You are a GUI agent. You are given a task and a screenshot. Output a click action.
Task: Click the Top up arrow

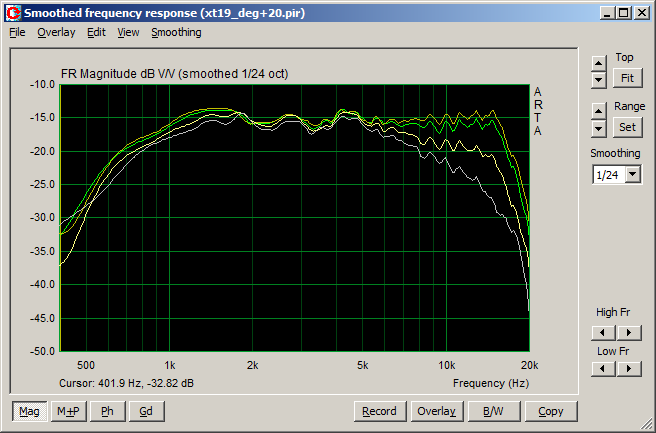(x=599, y=63)
